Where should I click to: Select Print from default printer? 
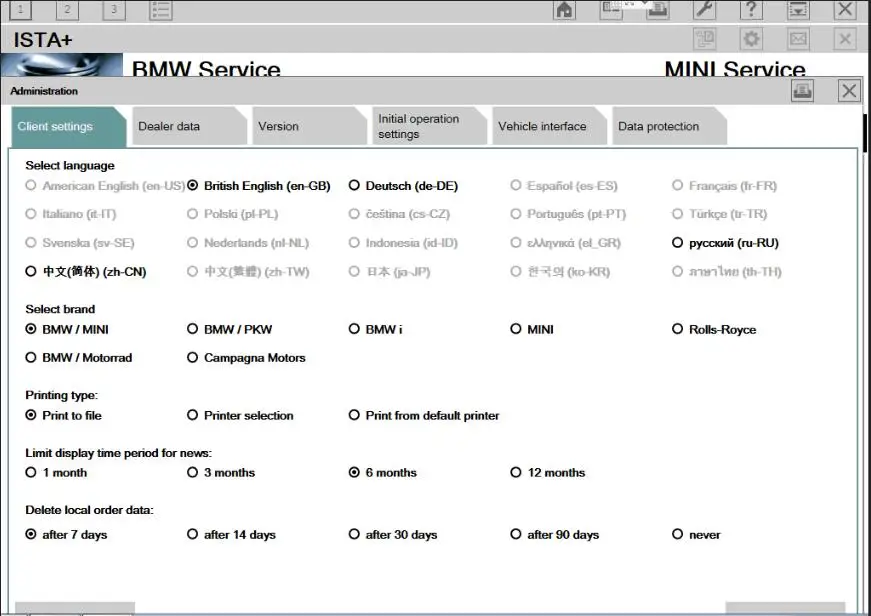pos(424,415)
